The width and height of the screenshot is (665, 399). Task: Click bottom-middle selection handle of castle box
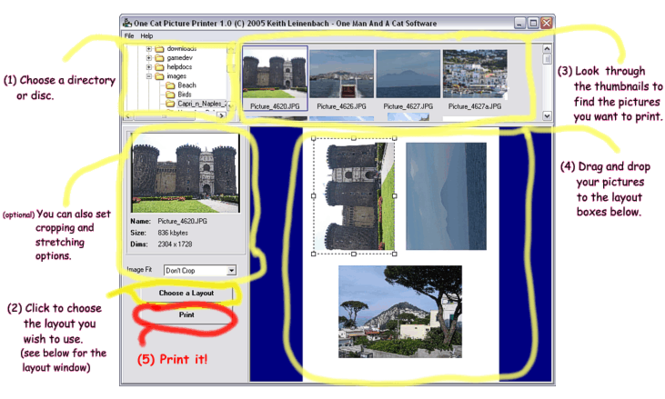coord(354,254)
